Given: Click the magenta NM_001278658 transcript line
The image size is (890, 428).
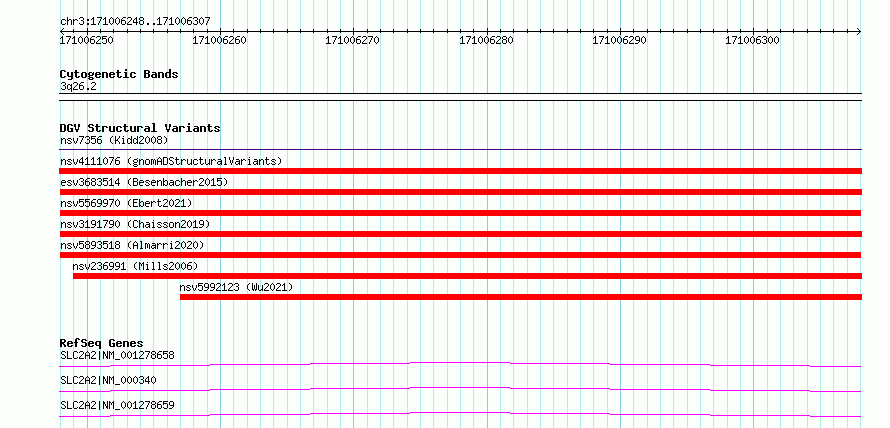Looking at the screenshot, I should click(460, 364).
